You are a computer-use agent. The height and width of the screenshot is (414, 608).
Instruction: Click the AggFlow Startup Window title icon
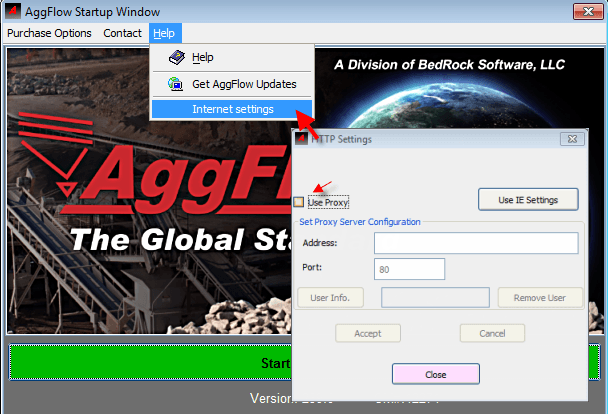(13, 11)
